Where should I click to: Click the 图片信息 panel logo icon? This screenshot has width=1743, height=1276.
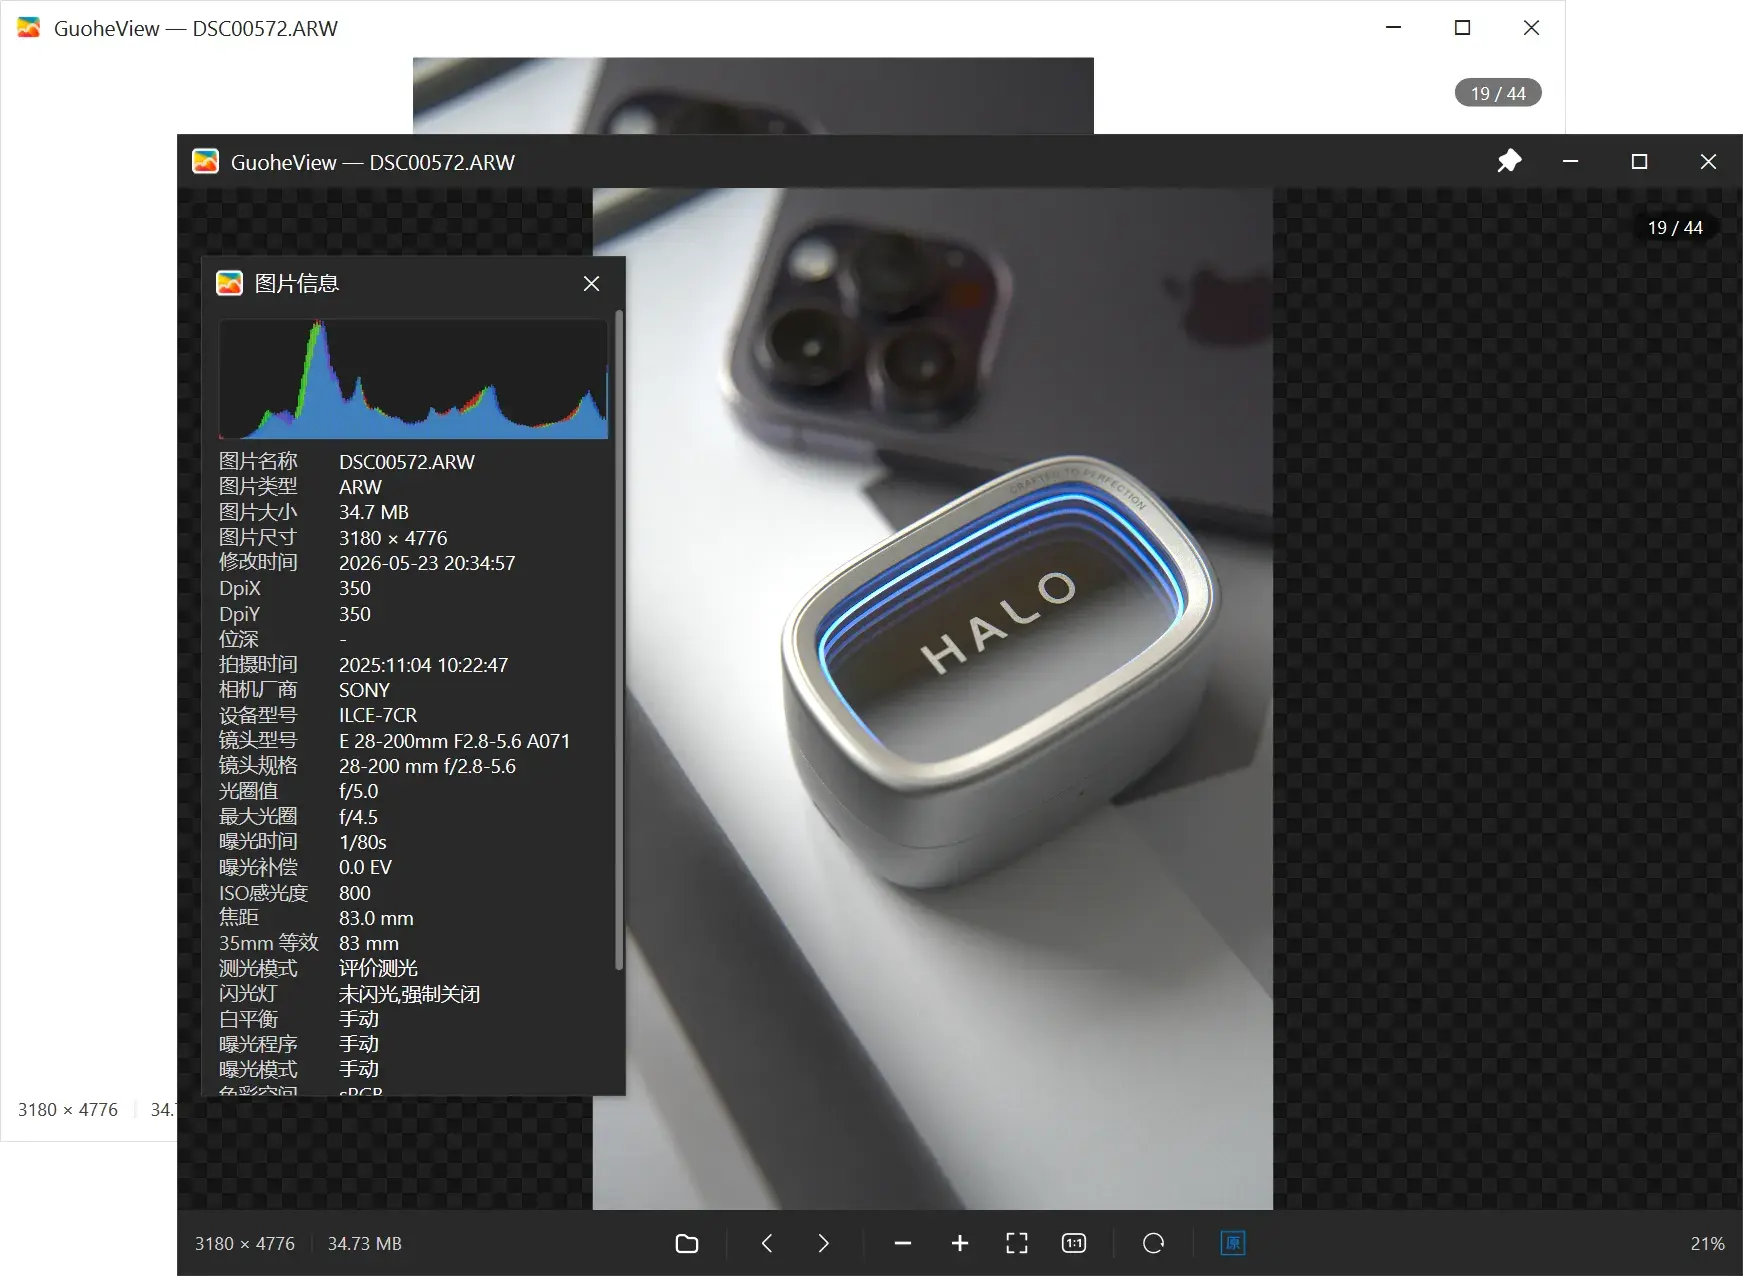229,283
